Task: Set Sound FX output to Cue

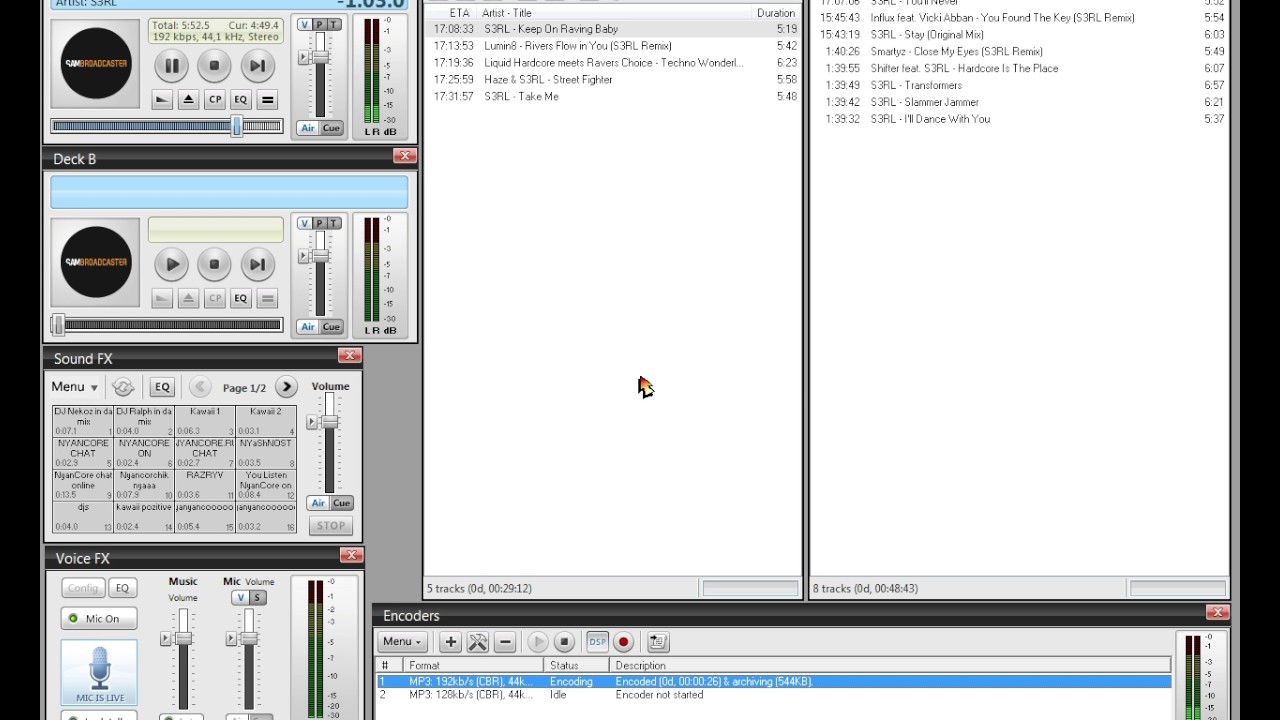Action: pos(341,503)
